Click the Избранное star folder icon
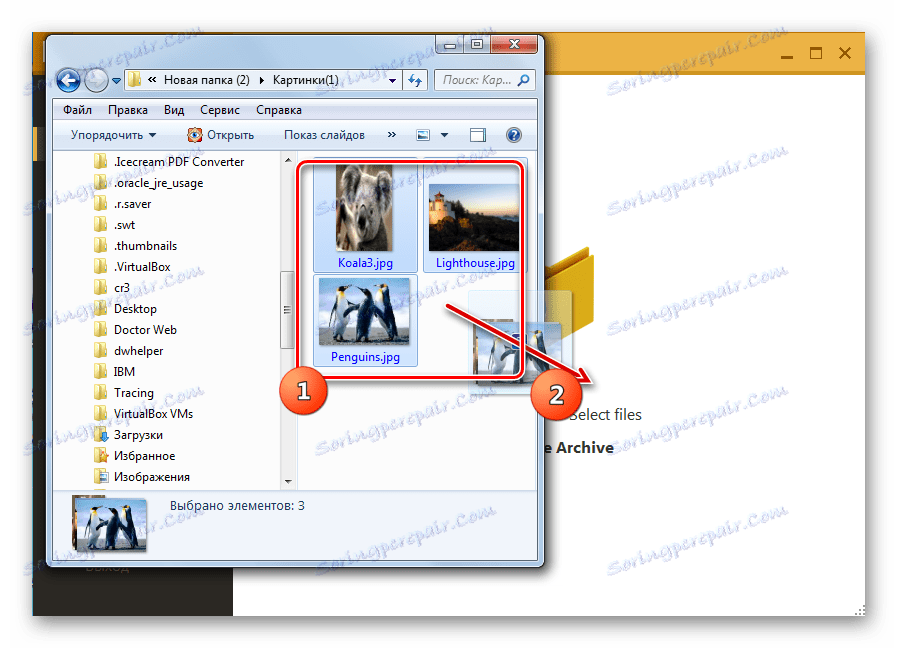Viewport: 897px width, 648px height. point(101,456)
